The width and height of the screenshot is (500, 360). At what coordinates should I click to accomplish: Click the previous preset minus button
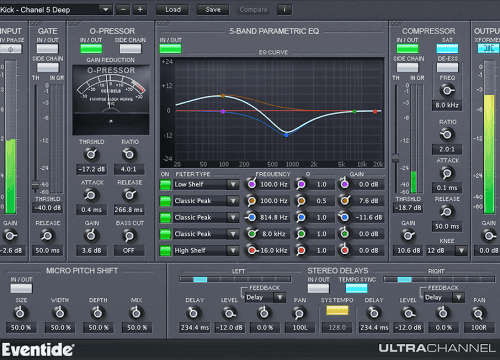click(123, 10)
